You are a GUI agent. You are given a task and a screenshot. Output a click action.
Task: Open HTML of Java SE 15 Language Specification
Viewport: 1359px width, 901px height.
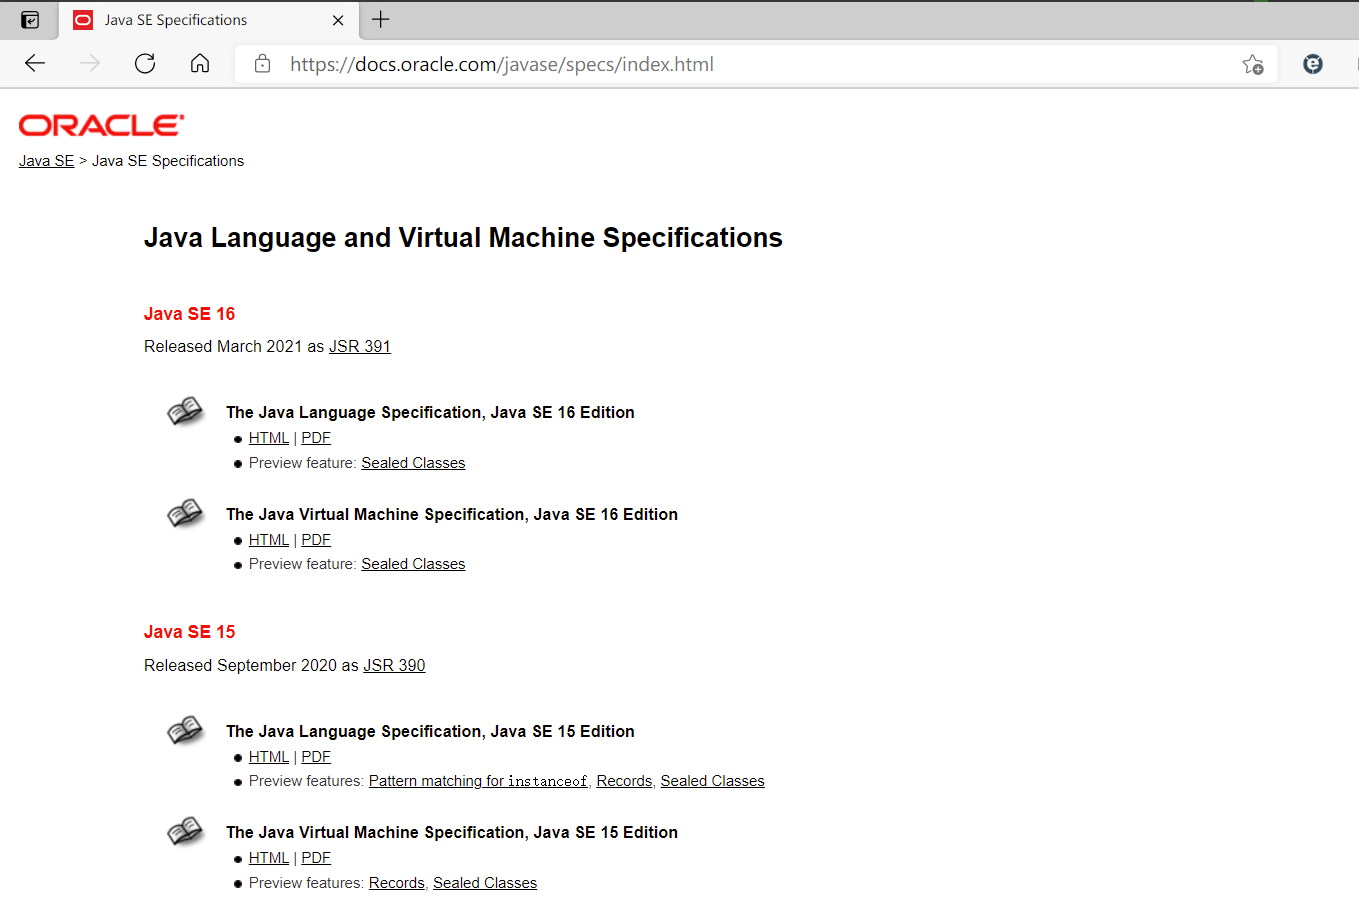[x=269, y=757]
